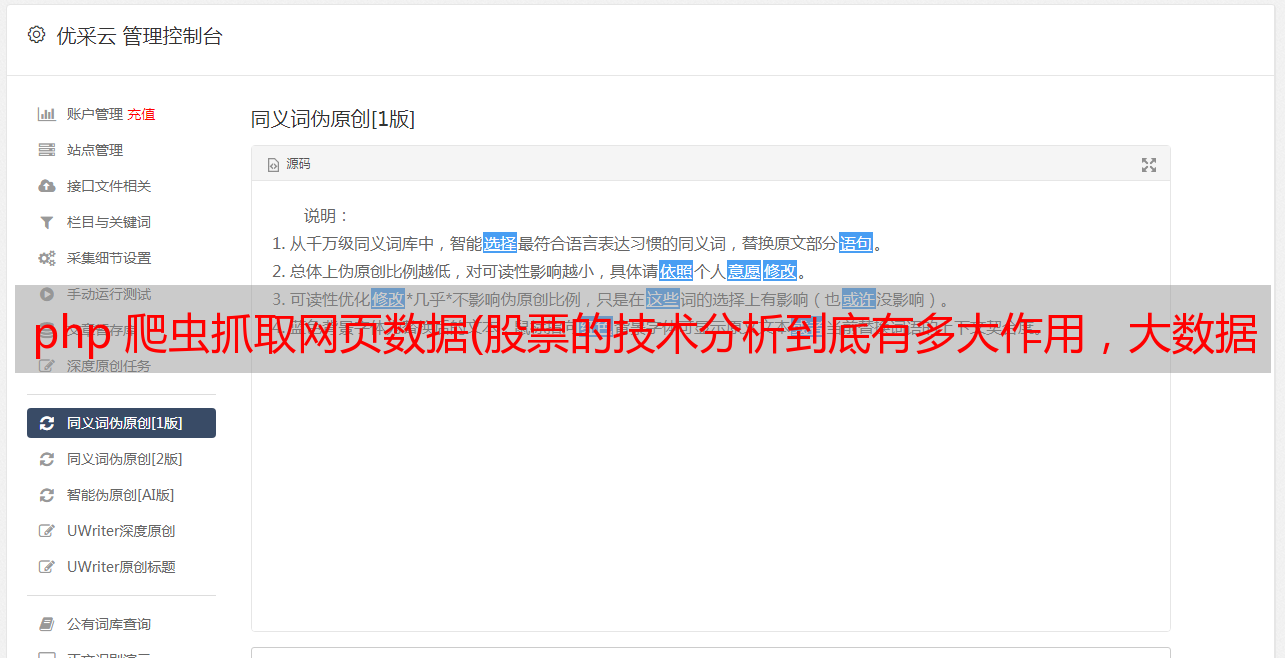This screenshot has height=658, width=1285.
Task: Click inside the editor text area
Action: (x=710, y=480)
